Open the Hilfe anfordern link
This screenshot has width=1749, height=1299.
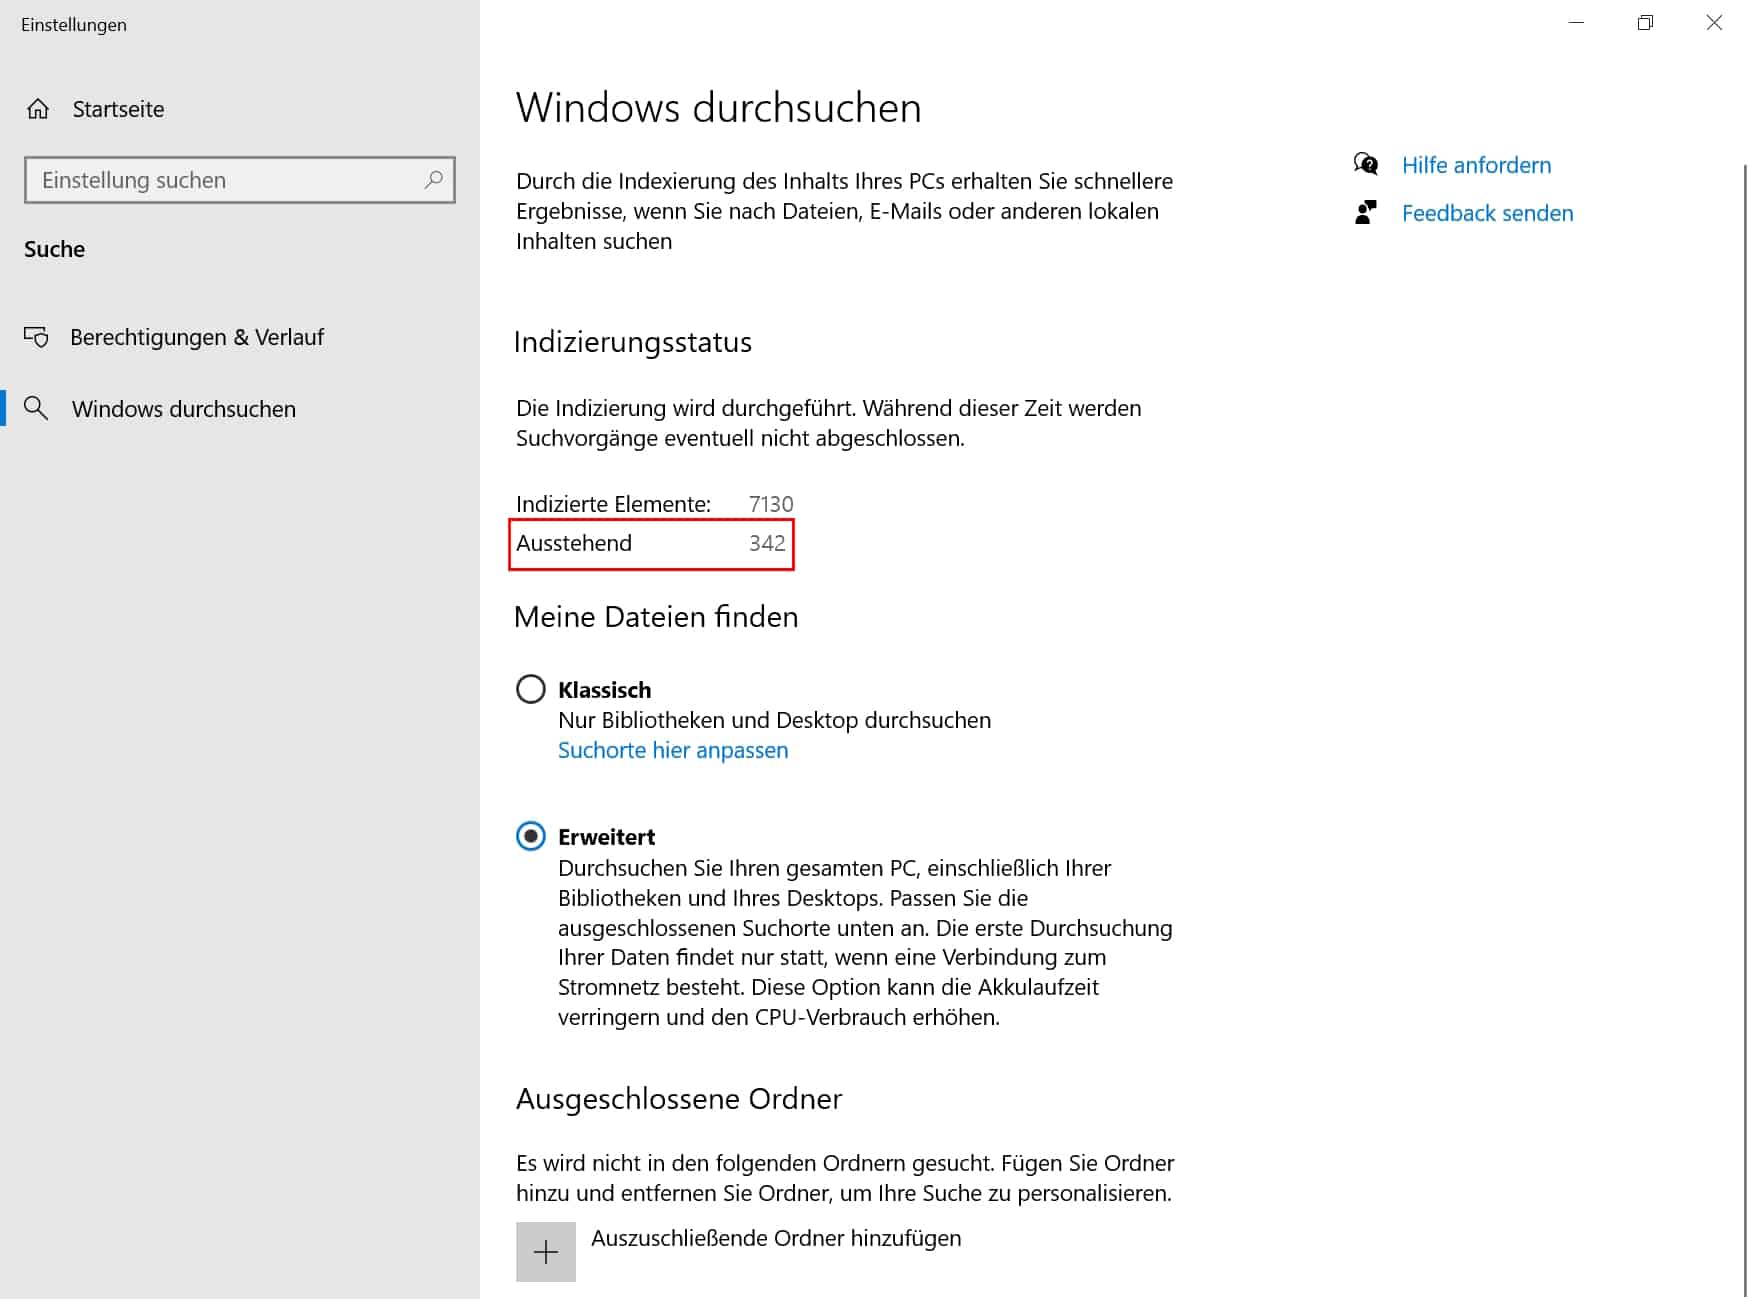[x=1476, y=165]
